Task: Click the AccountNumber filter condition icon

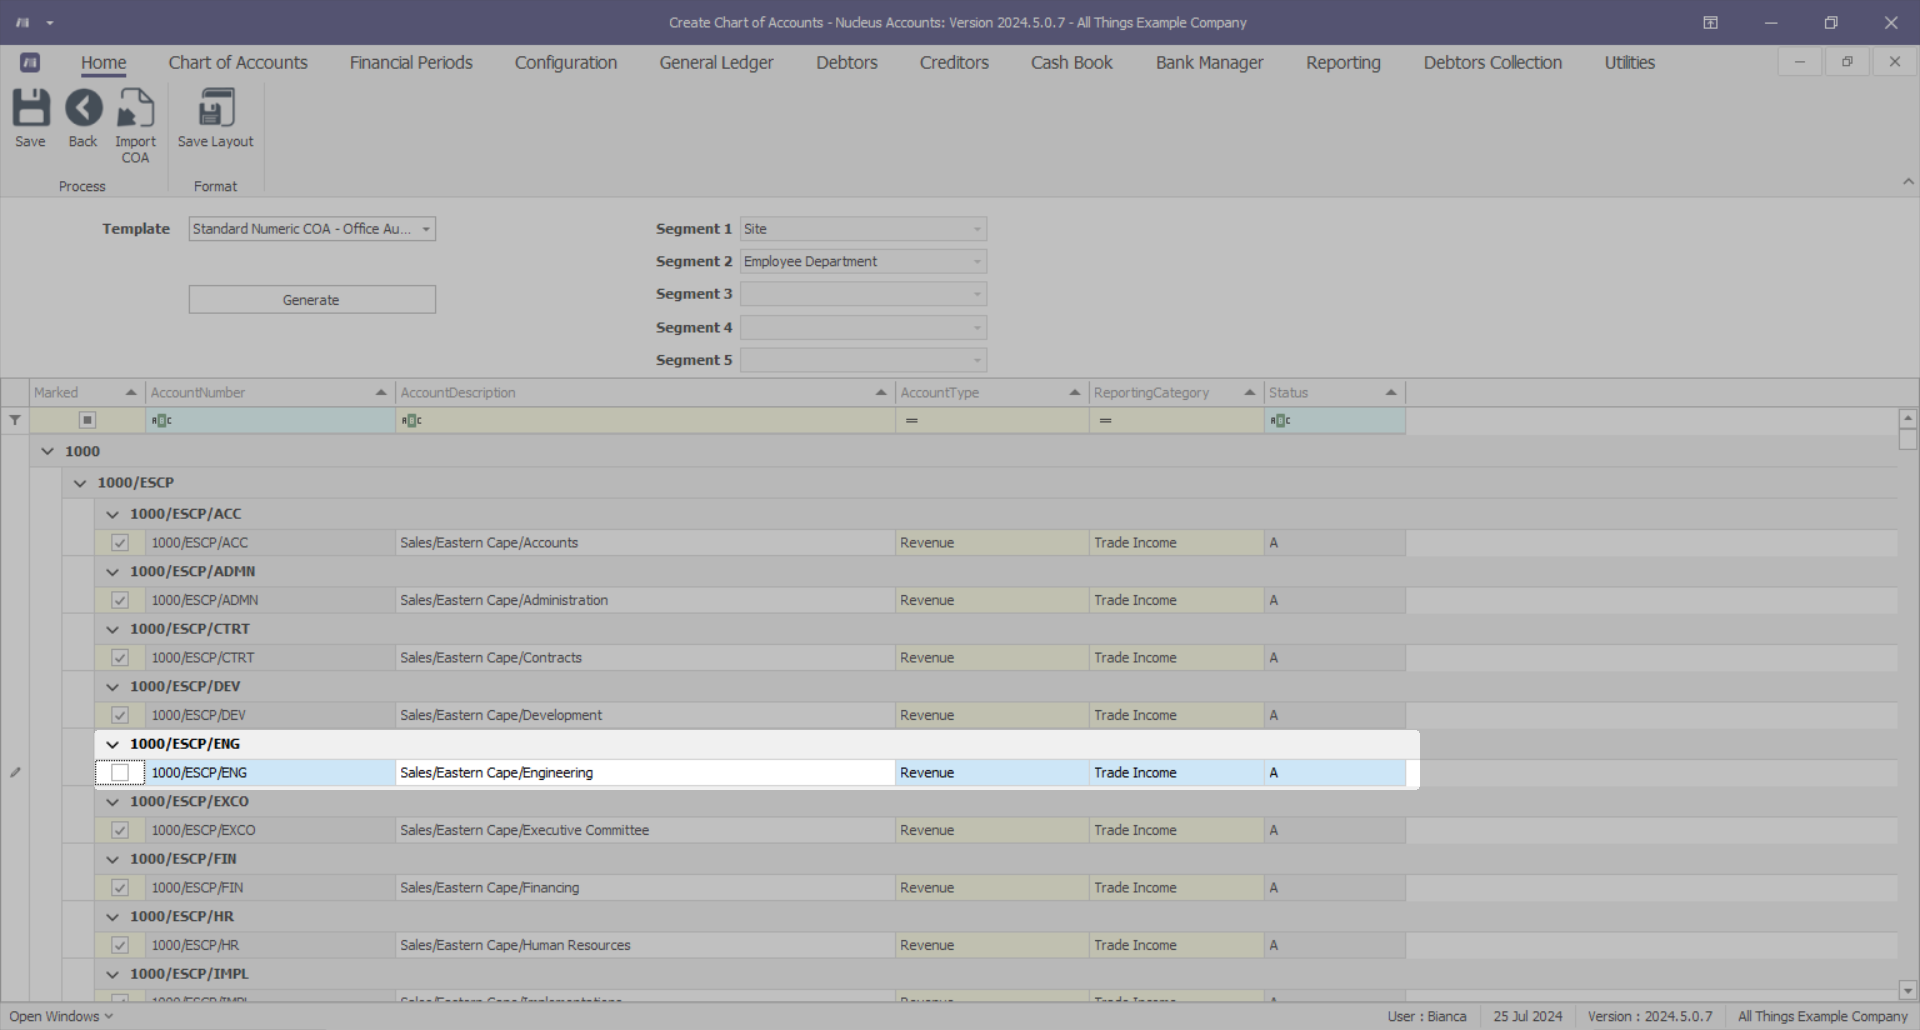Action: pyautogui.click(x=161, y=421)
